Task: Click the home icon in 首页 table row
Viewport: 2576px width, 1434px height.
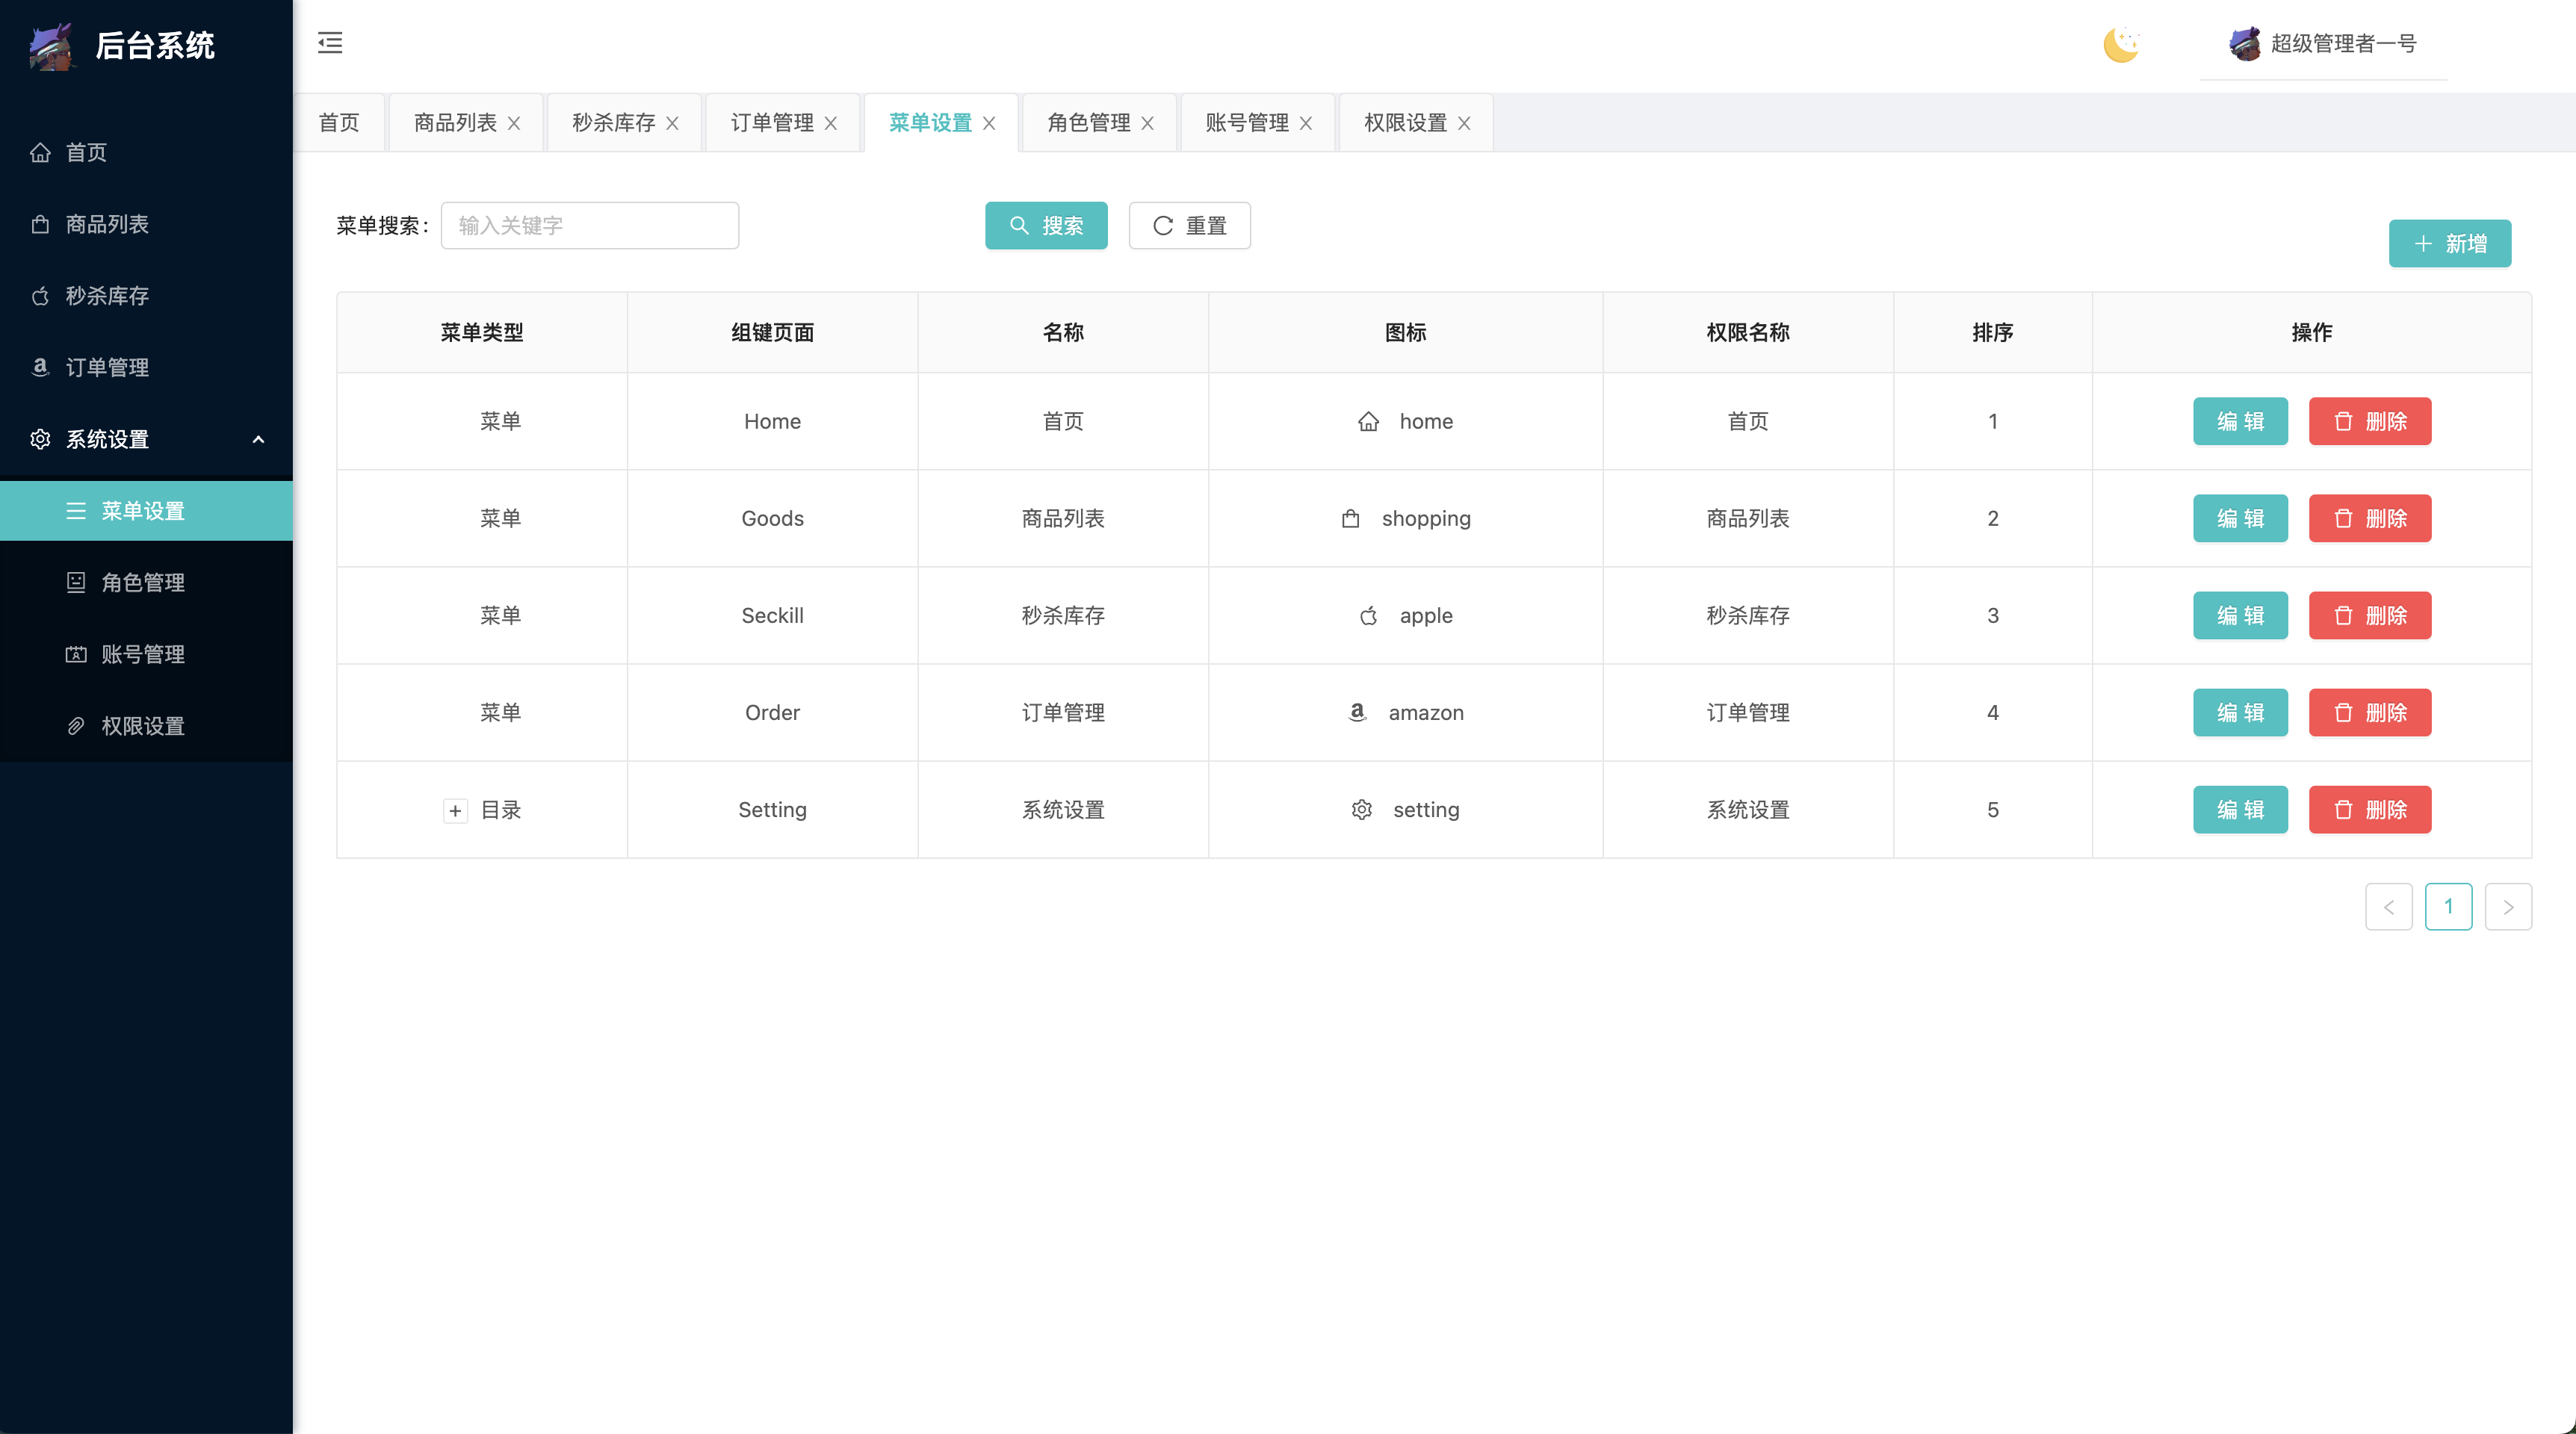Action: tap(1368, 422)
